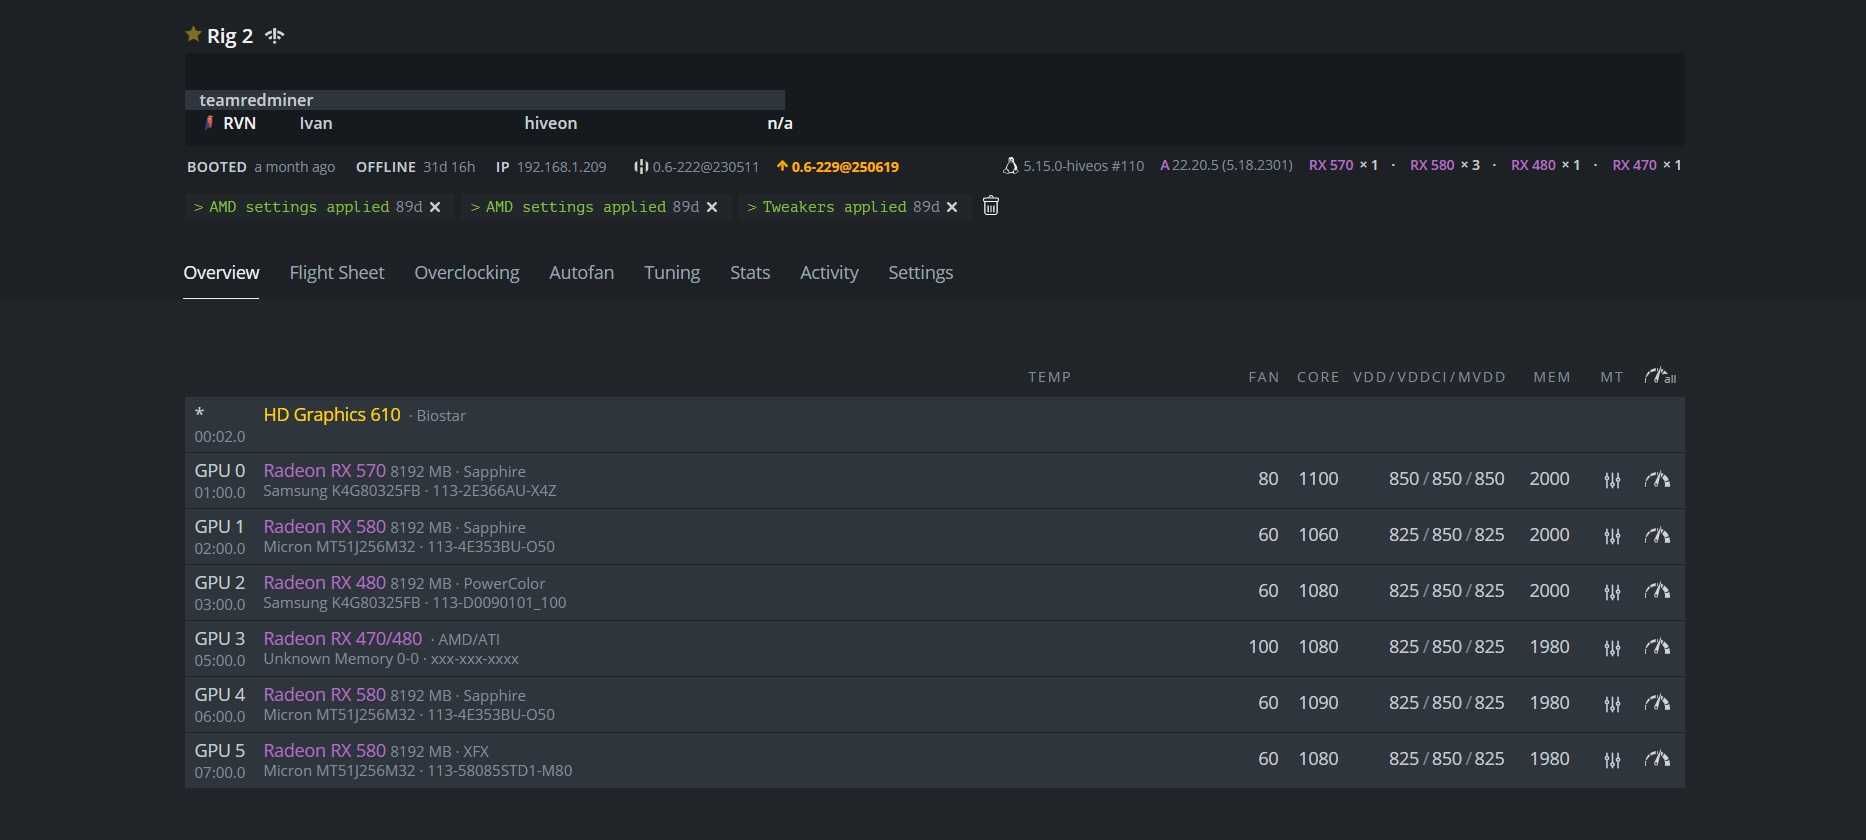The image size is (1866, 840).
Task: Open the tuning sliders icon for GPU 0
Action: [x=1612, y=480]
